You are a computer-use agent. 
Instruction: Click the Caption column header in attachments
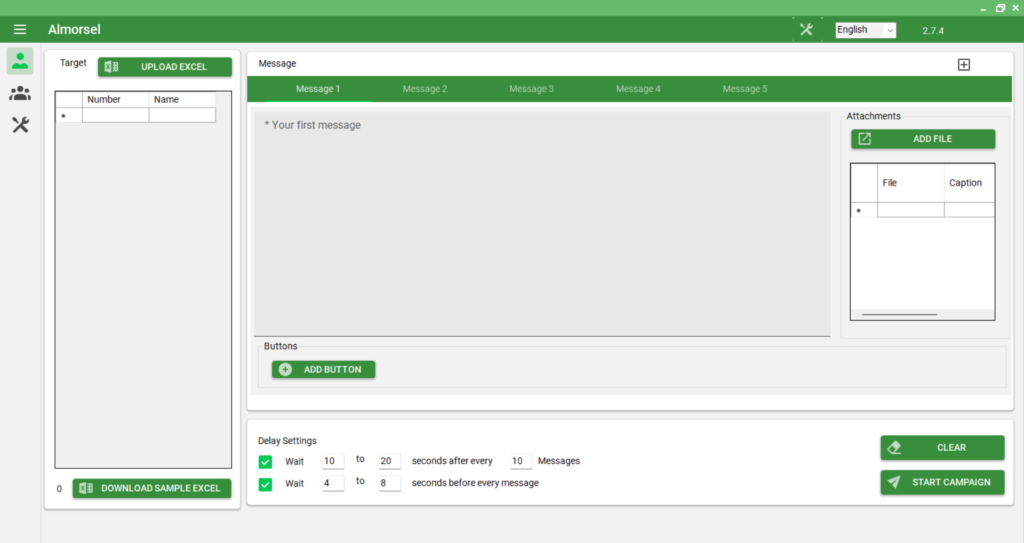click(x=969, y=183)
